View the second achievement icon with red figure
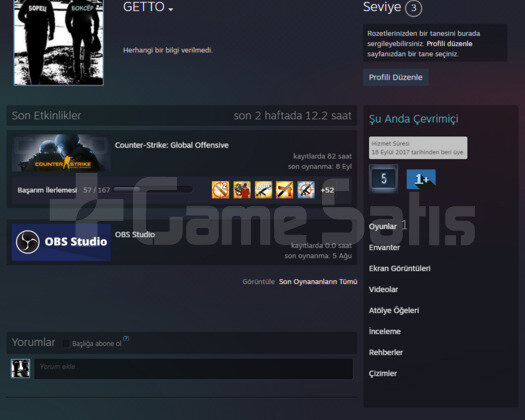Viewport: 525px width, 420px height. pos(242,190)
